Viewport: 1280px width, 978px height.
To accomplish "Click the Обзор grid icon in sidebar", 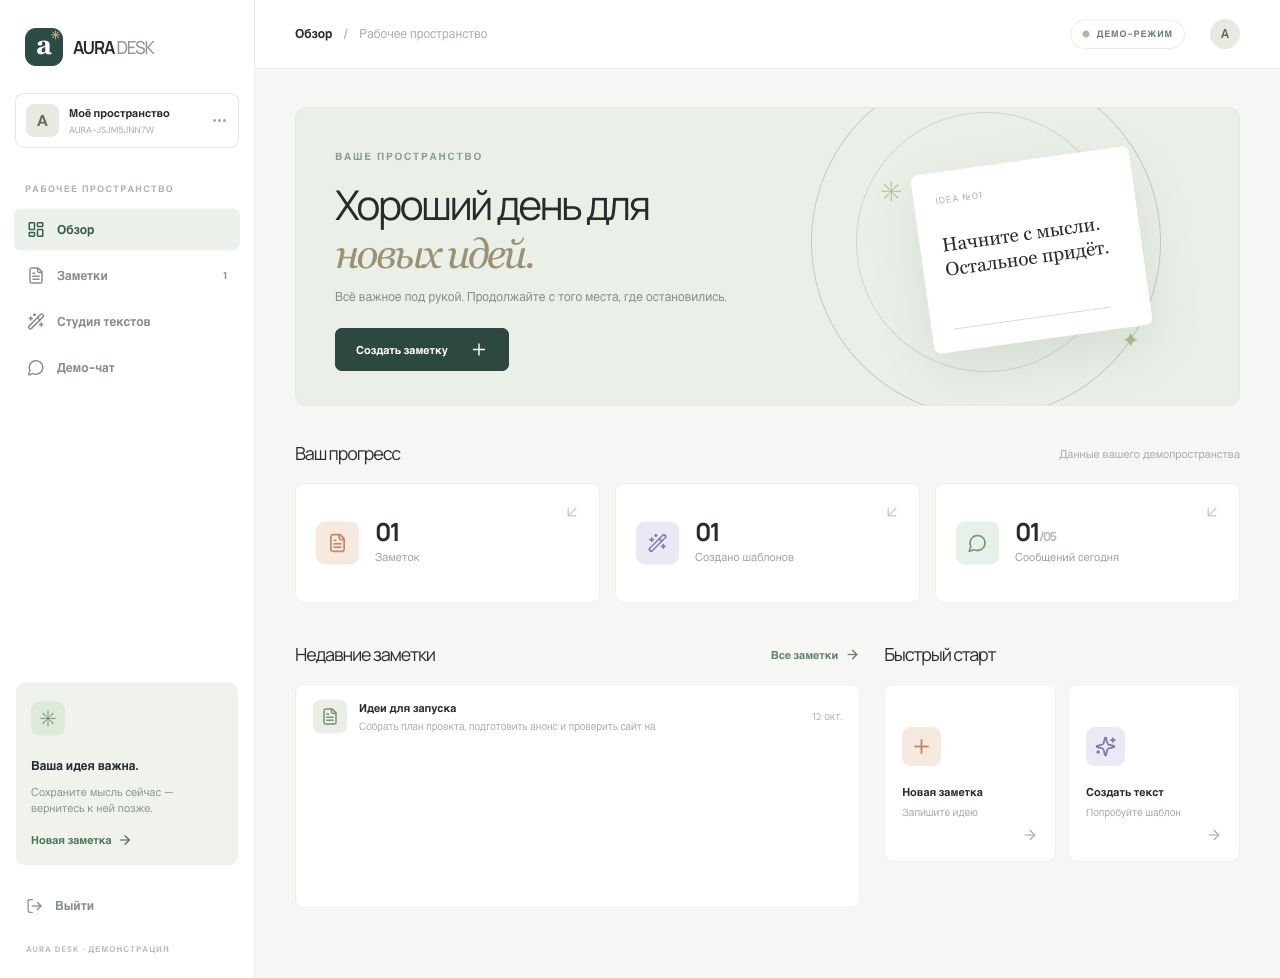I will pos(36,230).
